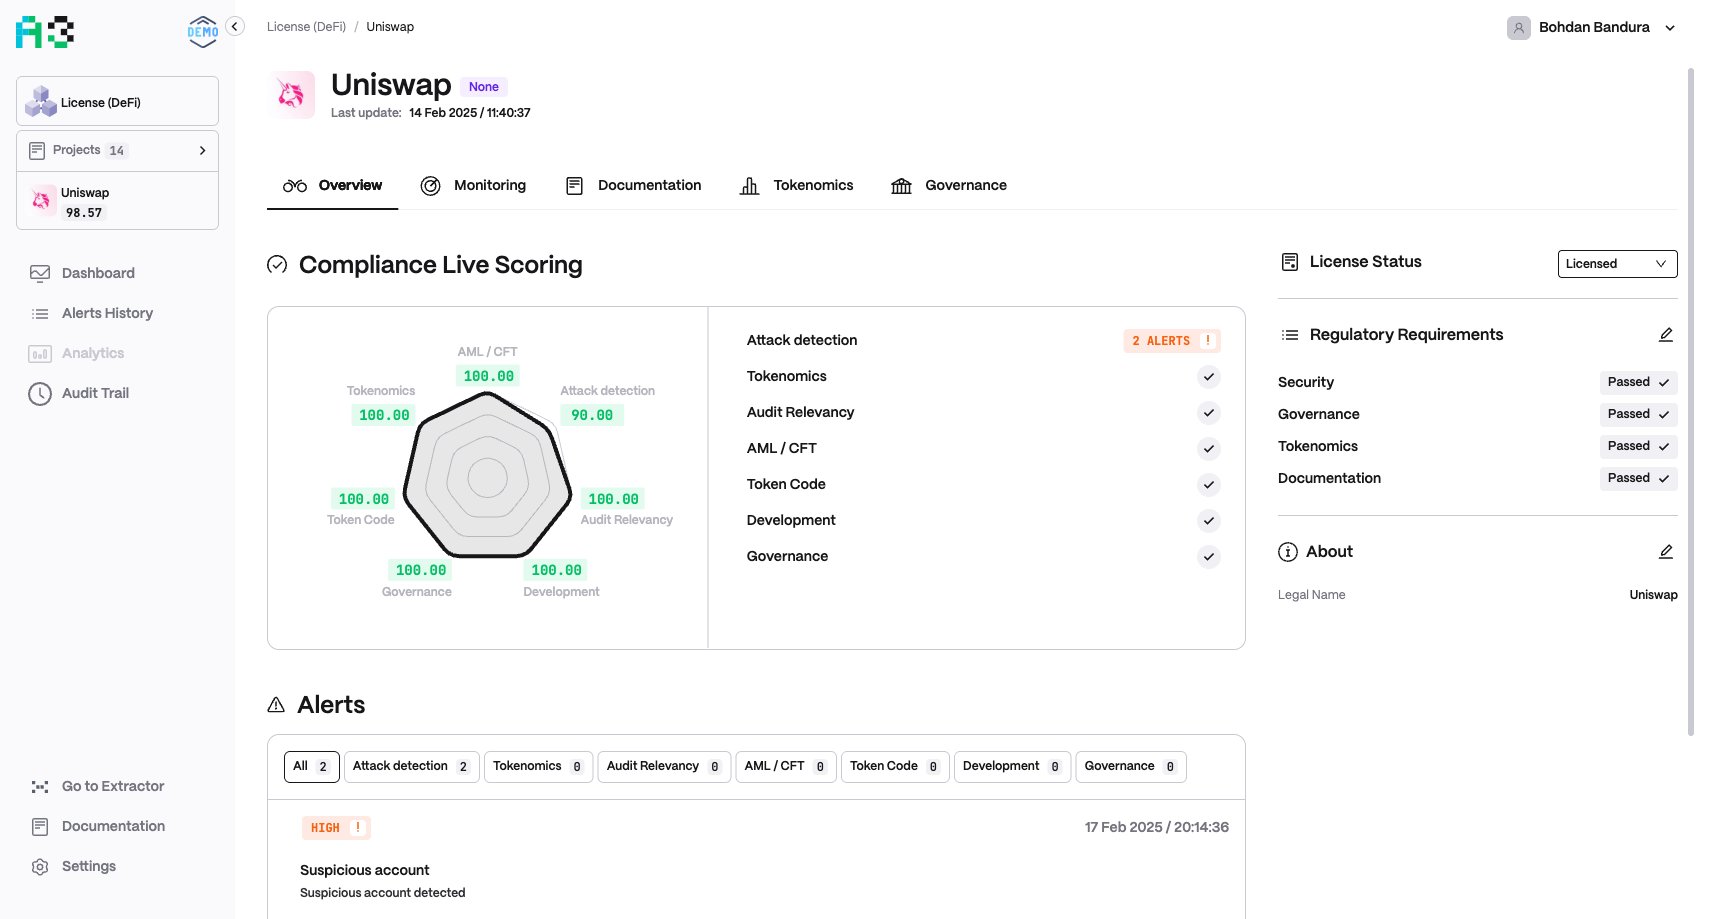
Task: Click the Monitoring radar icon
Action: 430,185
